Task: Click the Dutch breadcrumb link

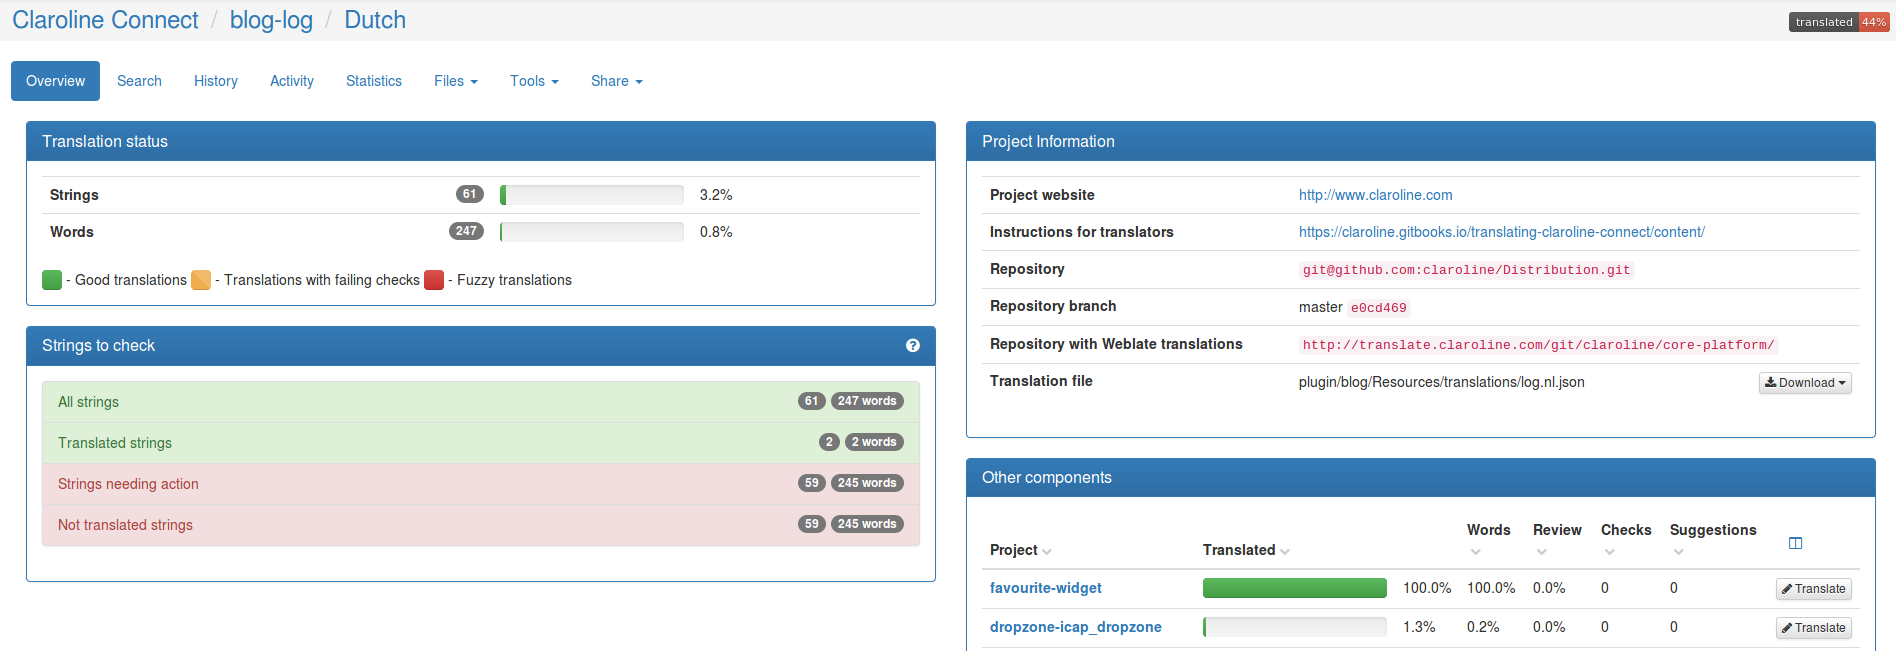Action: coord(375,20)
